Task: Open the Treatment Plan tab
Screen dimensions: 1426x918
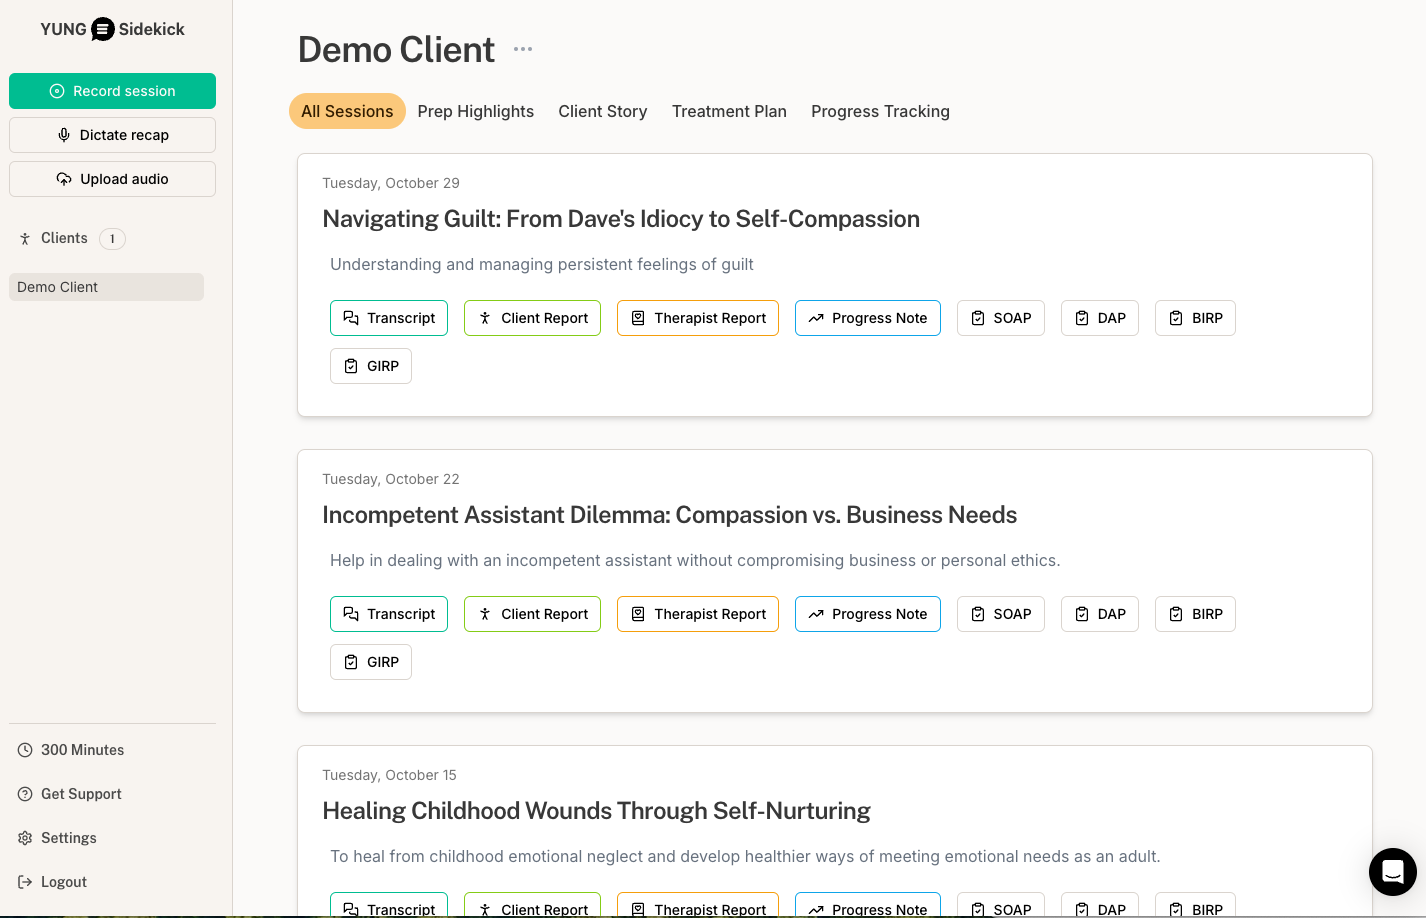Action: coord(729,111)
